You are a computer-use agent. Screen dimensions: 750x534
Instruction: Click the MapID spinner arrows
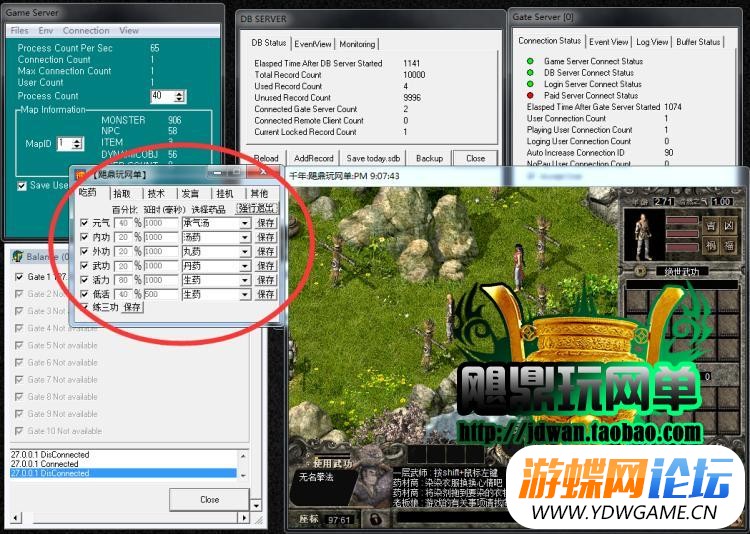[x=77, y=144]
